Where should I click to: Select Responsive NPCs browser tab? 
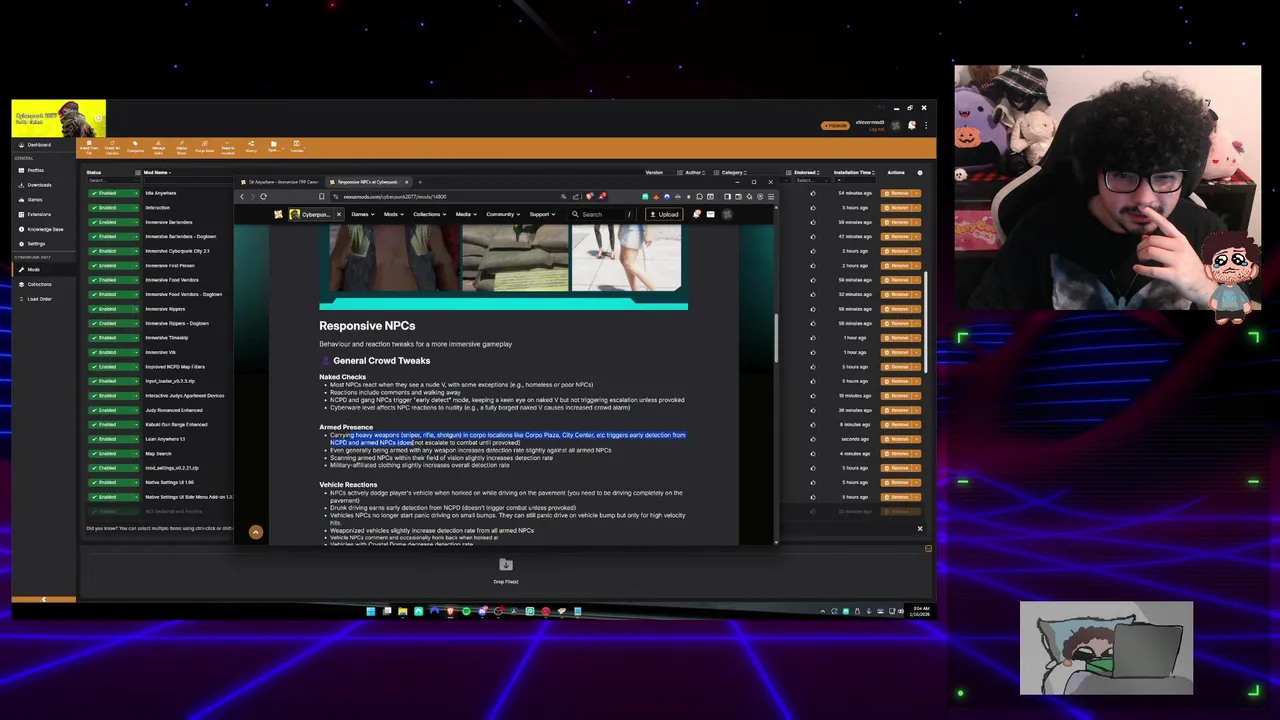pos(368,182)
